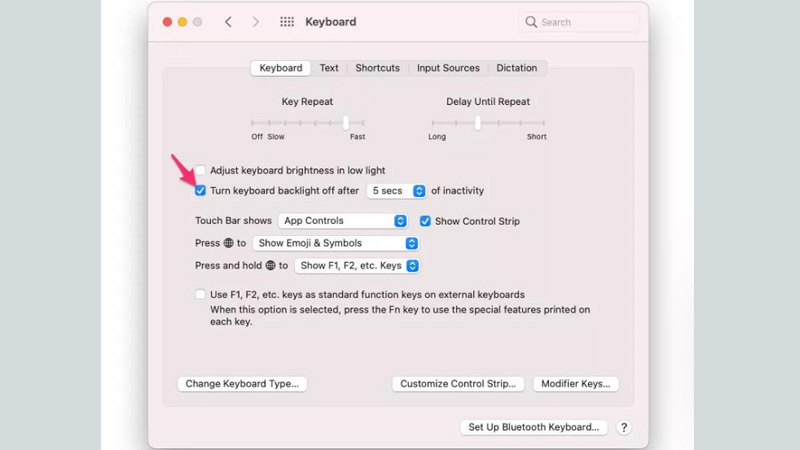Viewport: 800px width, 450px height.
Task: Open the Show F1, F2, etc. Keys dropdown
Action: [356, 266]
